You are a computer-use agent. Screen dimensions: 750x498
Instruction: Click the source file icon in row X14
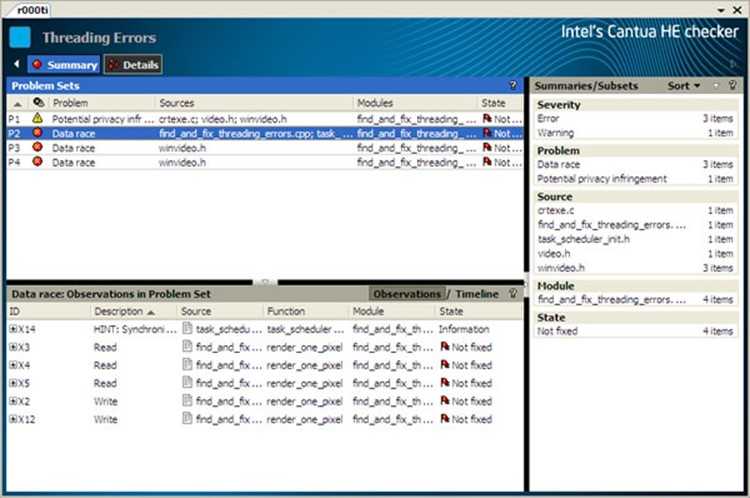(188, 328)
